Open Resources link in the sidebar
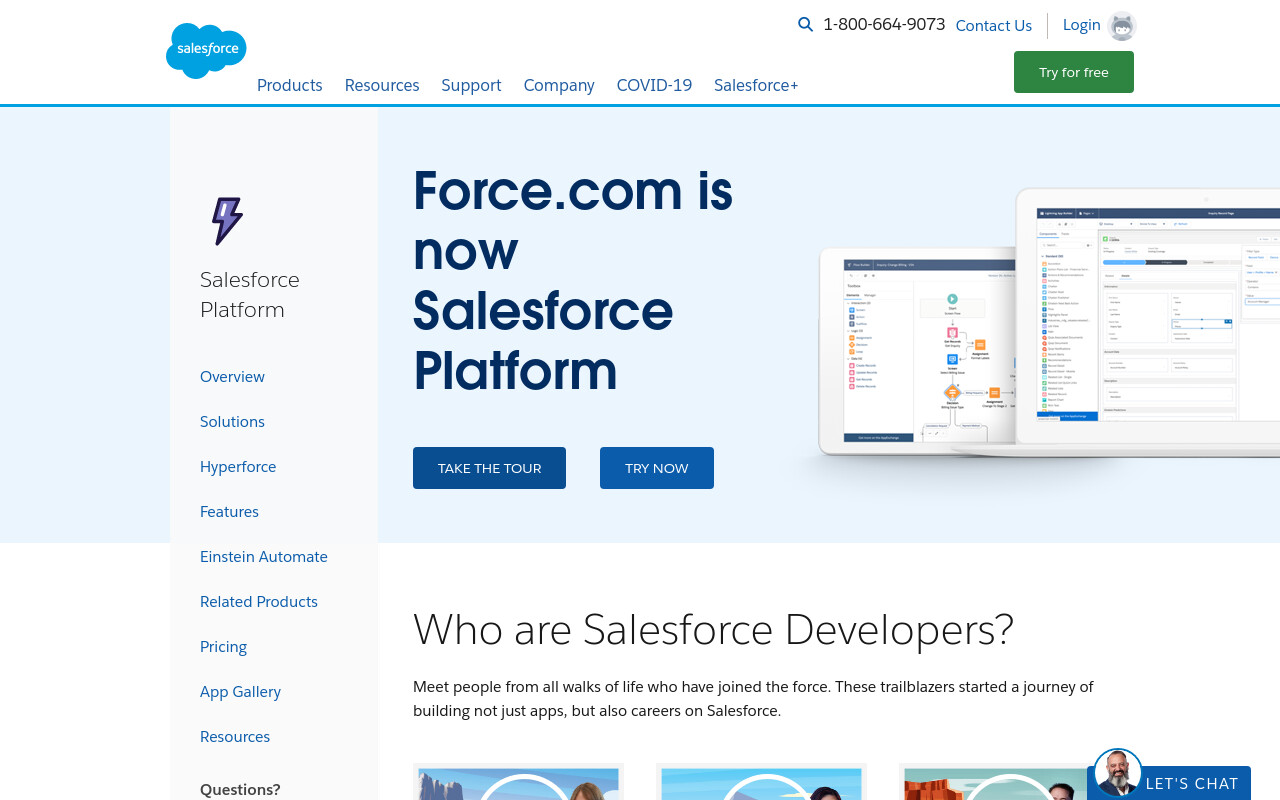Image resolution: width=1280 pixels, height=800 pixels. pyautogui.click(x=235, y=736)
